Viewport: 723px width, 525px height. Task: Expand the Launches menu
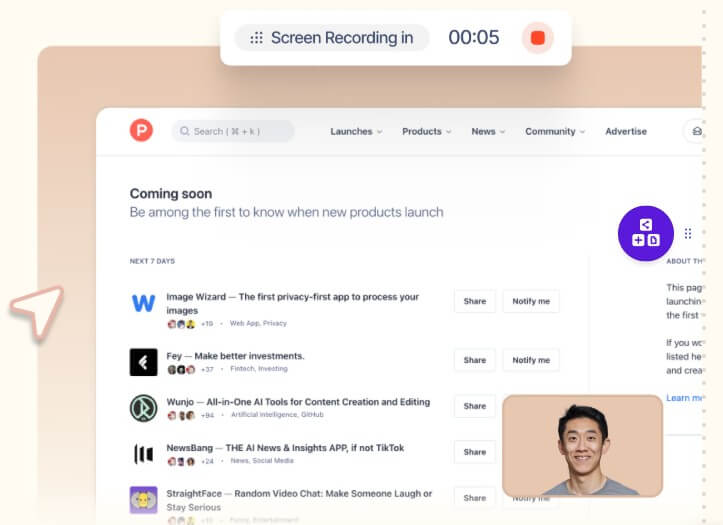(x=356, y=131)
